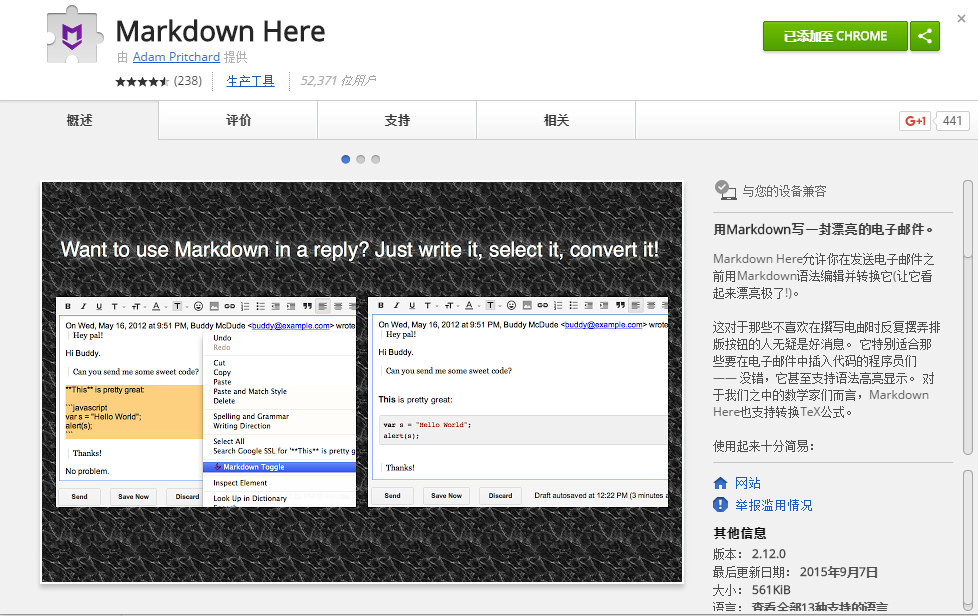Click the version text 2.12.0
978x616 pixels.
coord(768,554)
